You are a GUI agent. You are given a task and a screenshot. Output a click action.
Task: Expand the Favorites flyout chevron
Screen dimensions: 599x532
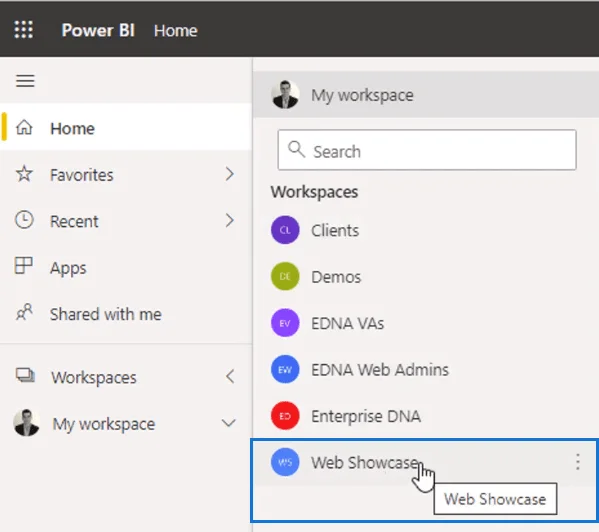pyautogui.click(x=229, y=174)
